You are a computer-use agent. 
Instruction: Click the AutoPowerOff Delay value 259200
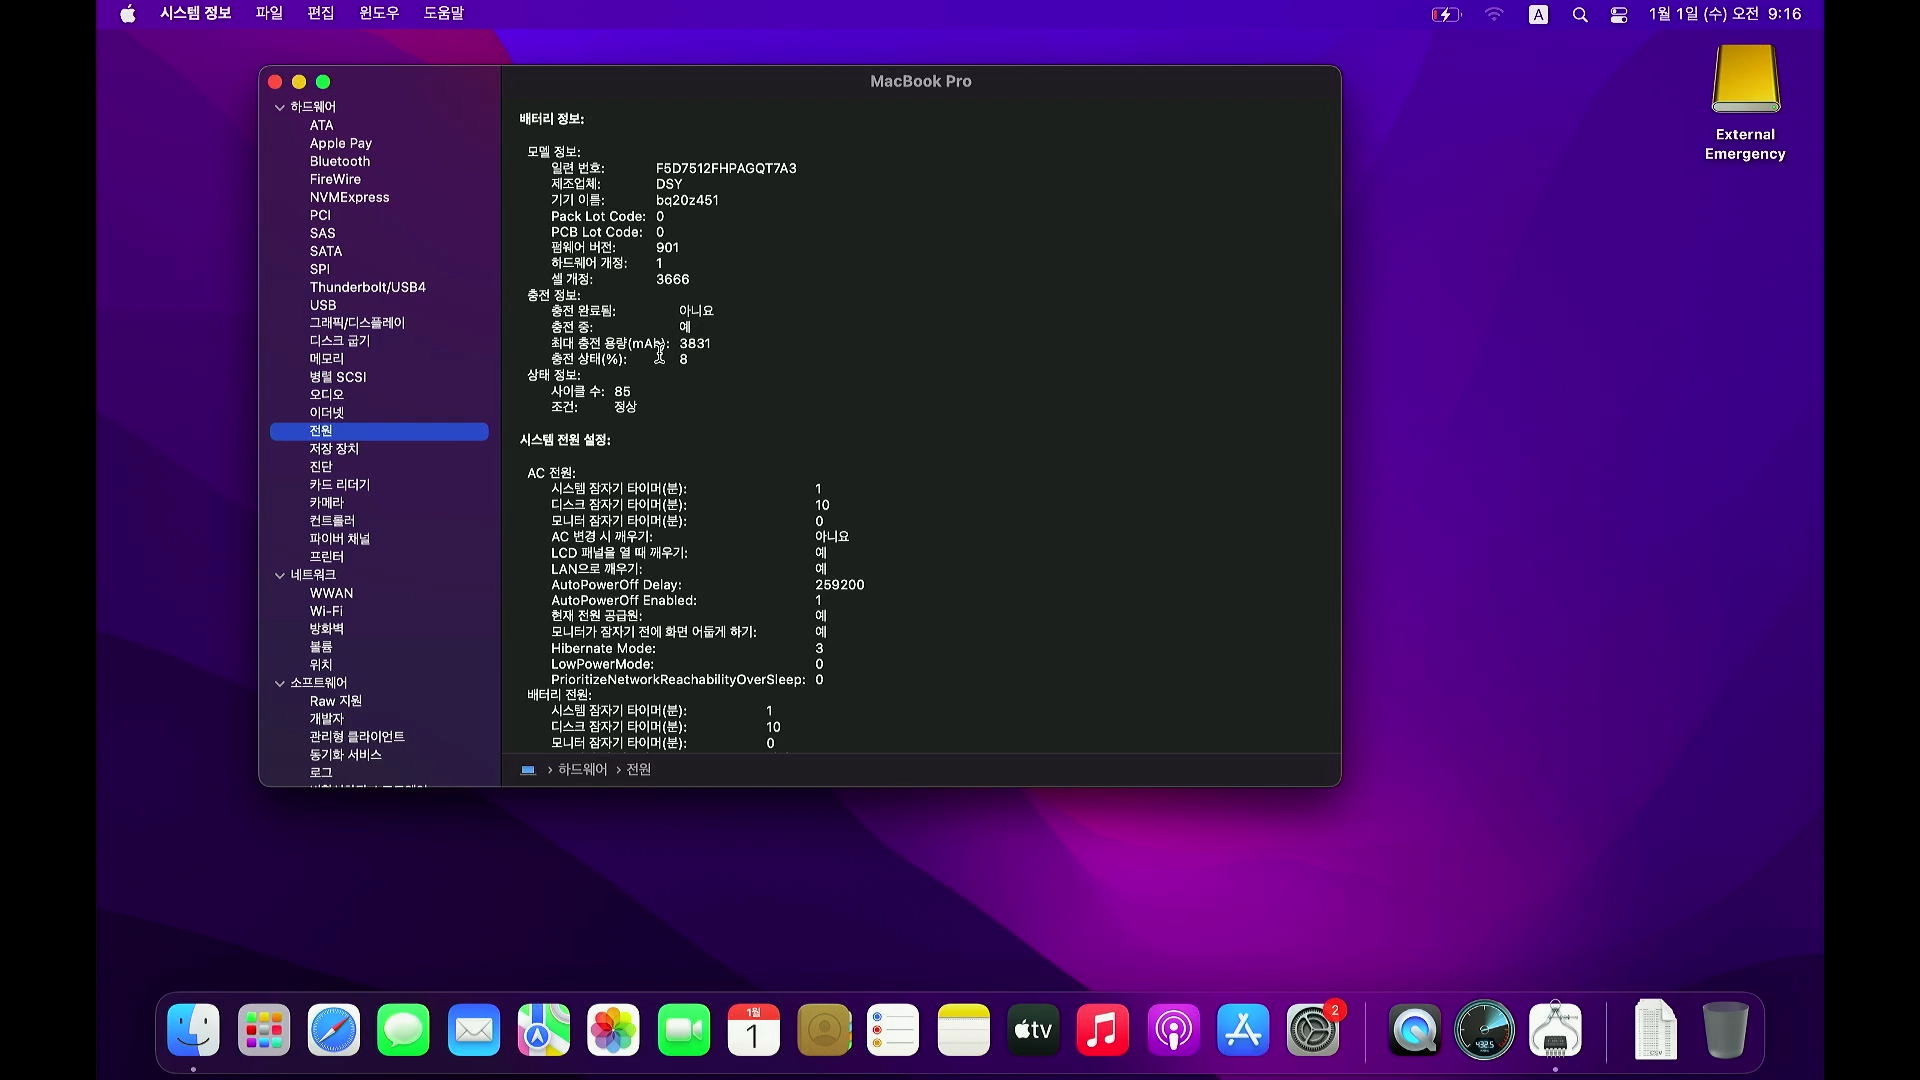(840, 585)
